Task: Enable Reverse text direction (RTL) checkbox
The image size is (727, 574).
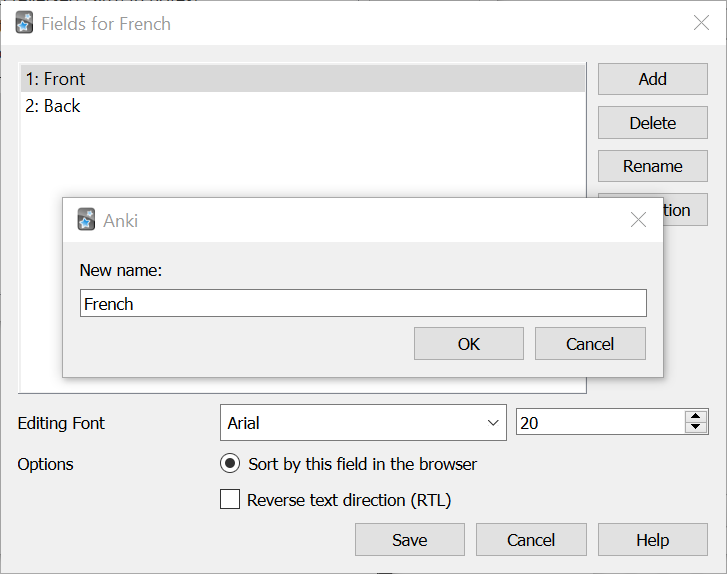Action: click(230, 500)
